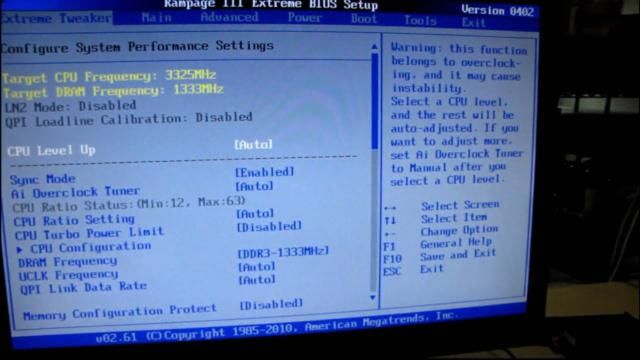The image size is (640, 360).
Task: Go to the Boot tab
Action: pyautogui.click(x=364, y=19)
